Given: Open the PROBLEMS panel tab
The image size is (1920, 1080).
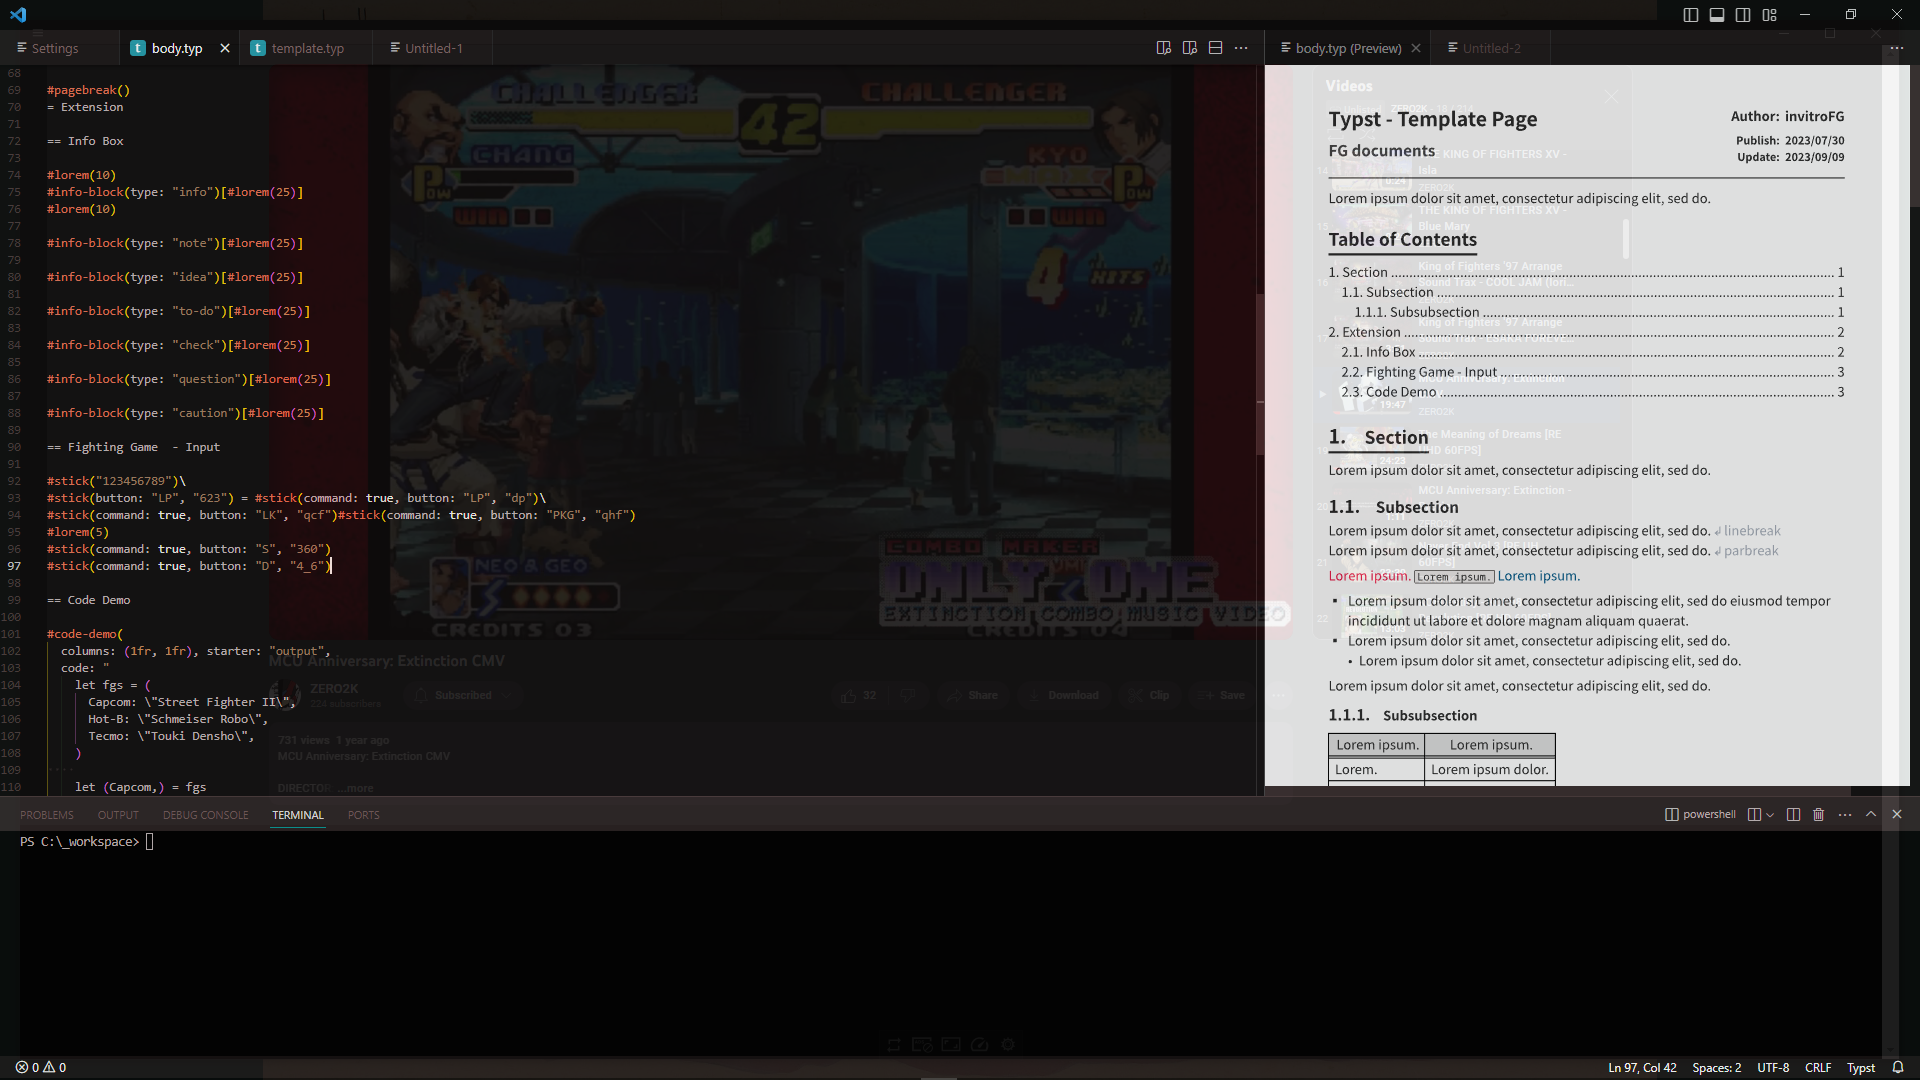Looking at the screenshot, I should [47, 815].
